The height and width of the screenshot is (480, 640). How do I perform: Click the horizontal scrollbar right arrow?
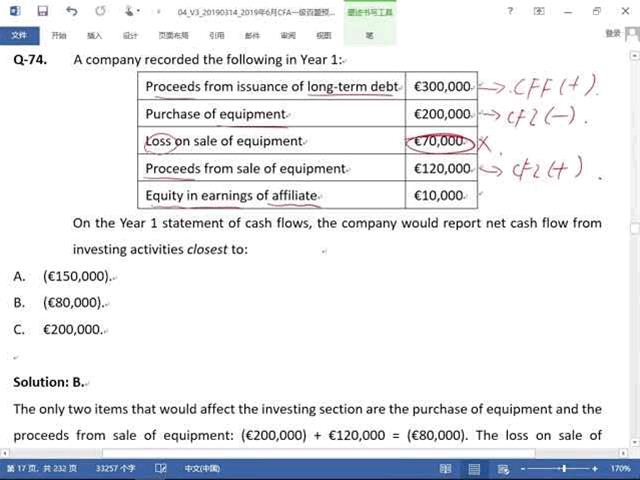click(623, 453)
